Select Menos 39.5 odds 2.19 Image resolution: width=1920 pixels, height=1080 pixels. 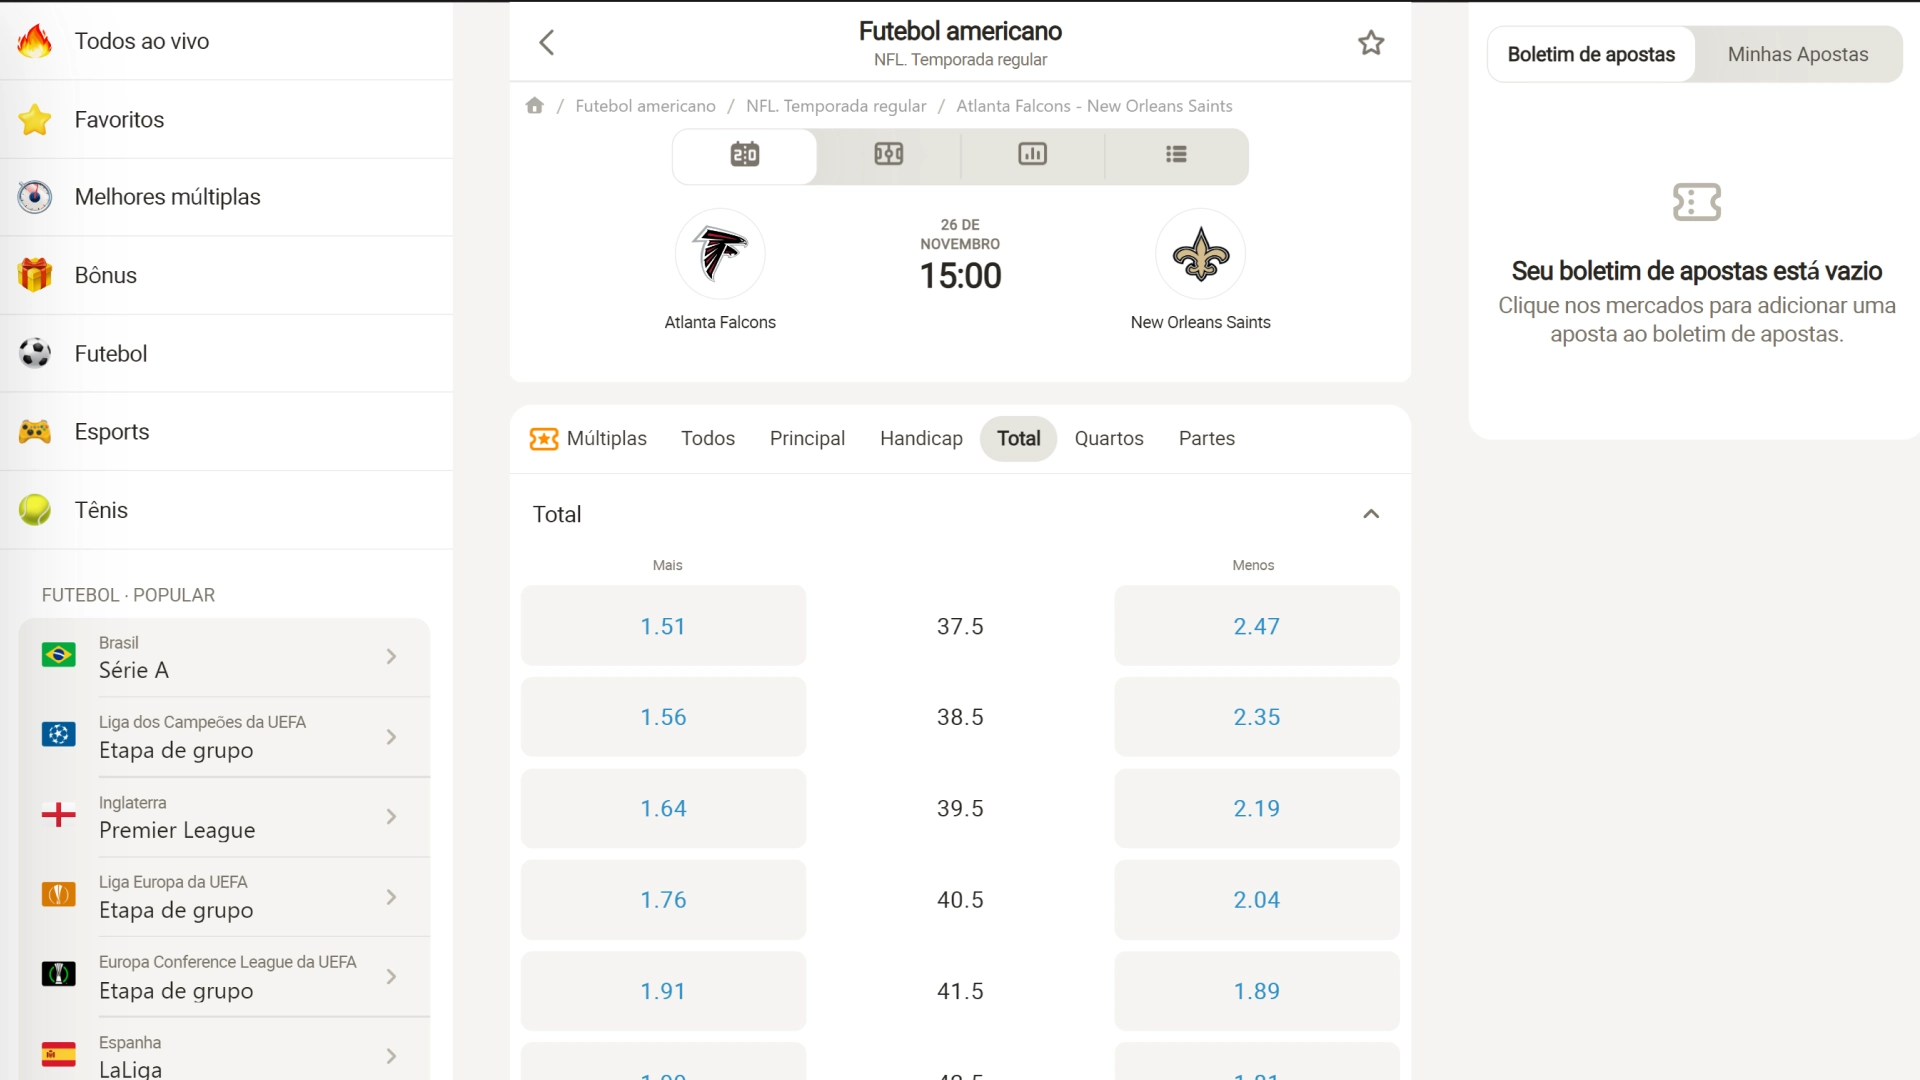pyautogui.click(x=1256, y=808)
